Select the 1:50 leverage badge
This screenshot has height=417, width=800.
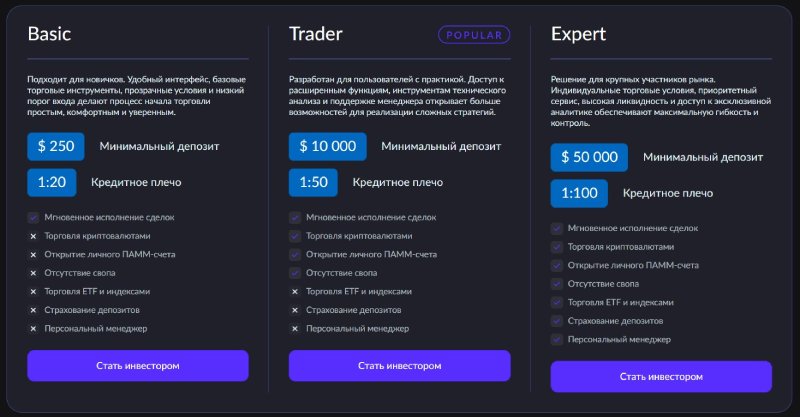(313, 182)
